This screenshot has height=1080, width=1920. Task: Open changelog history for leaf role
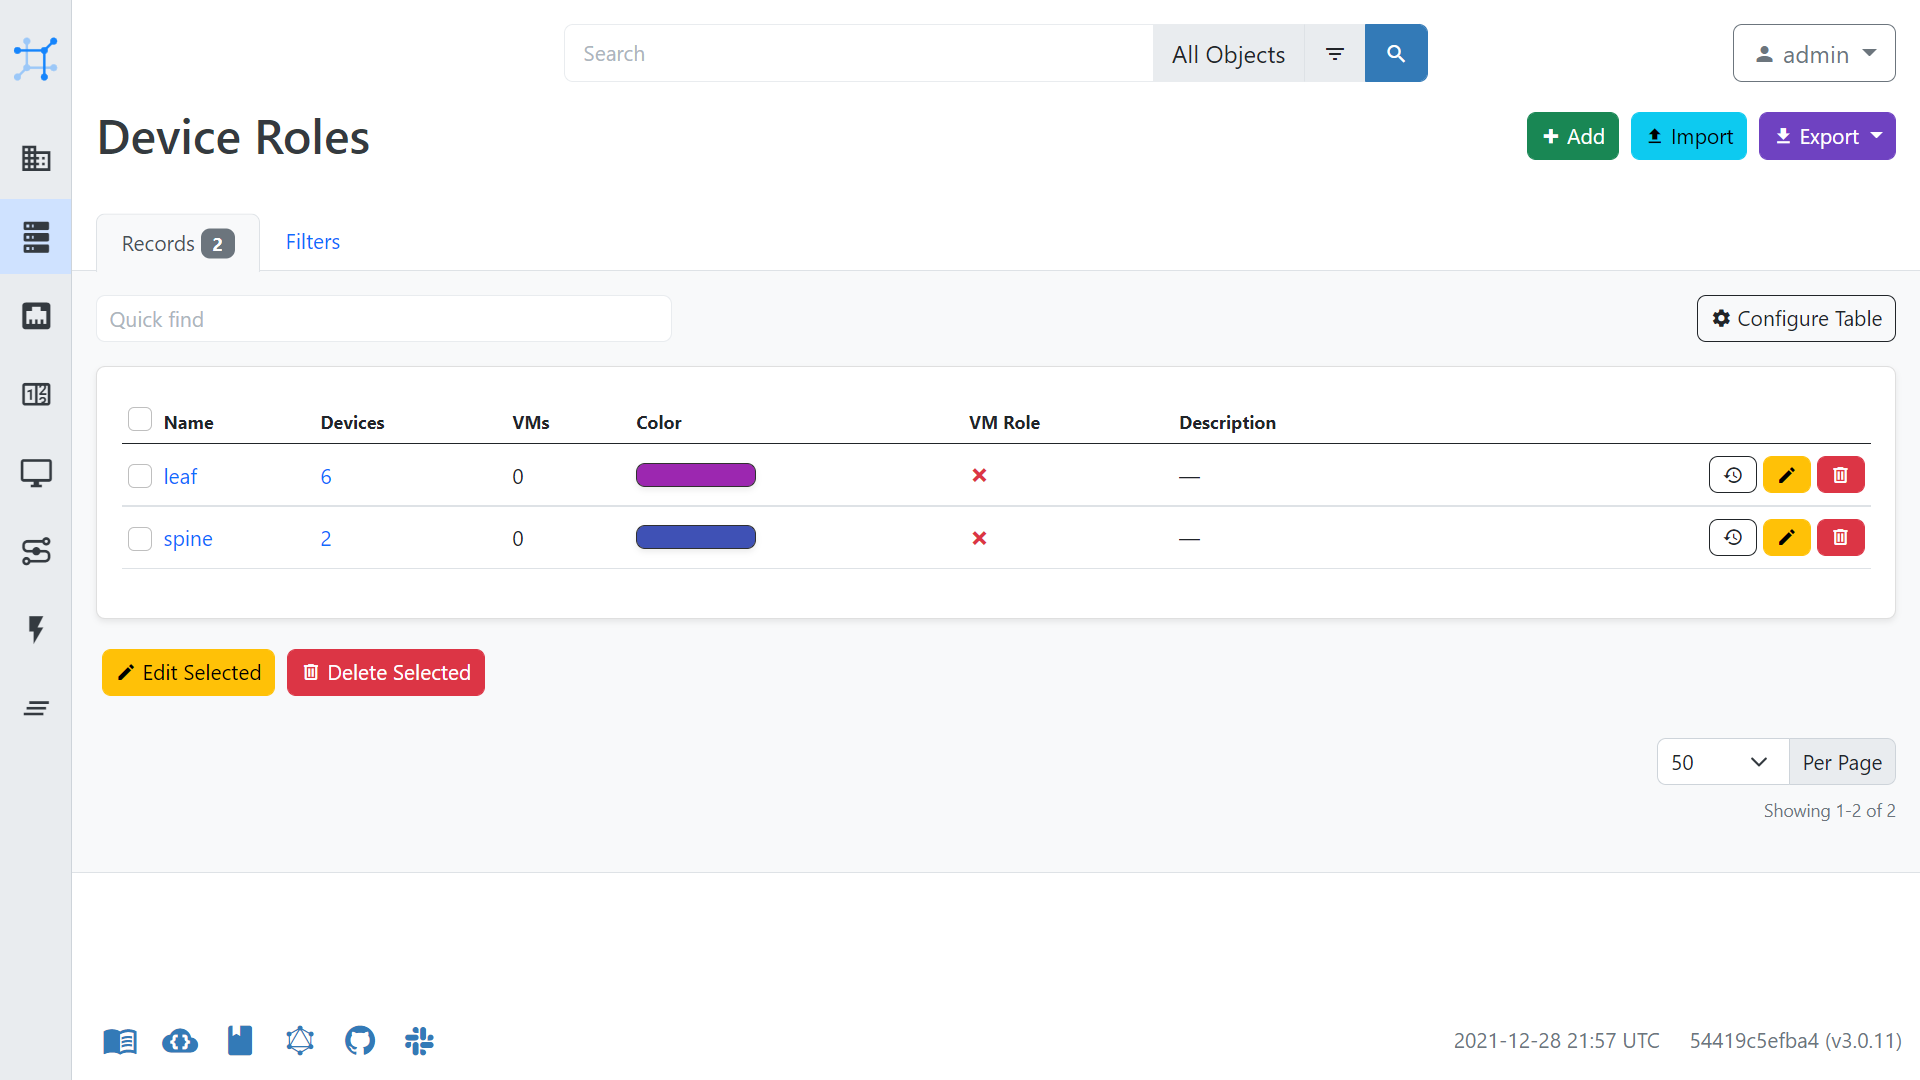[1732, 475]
